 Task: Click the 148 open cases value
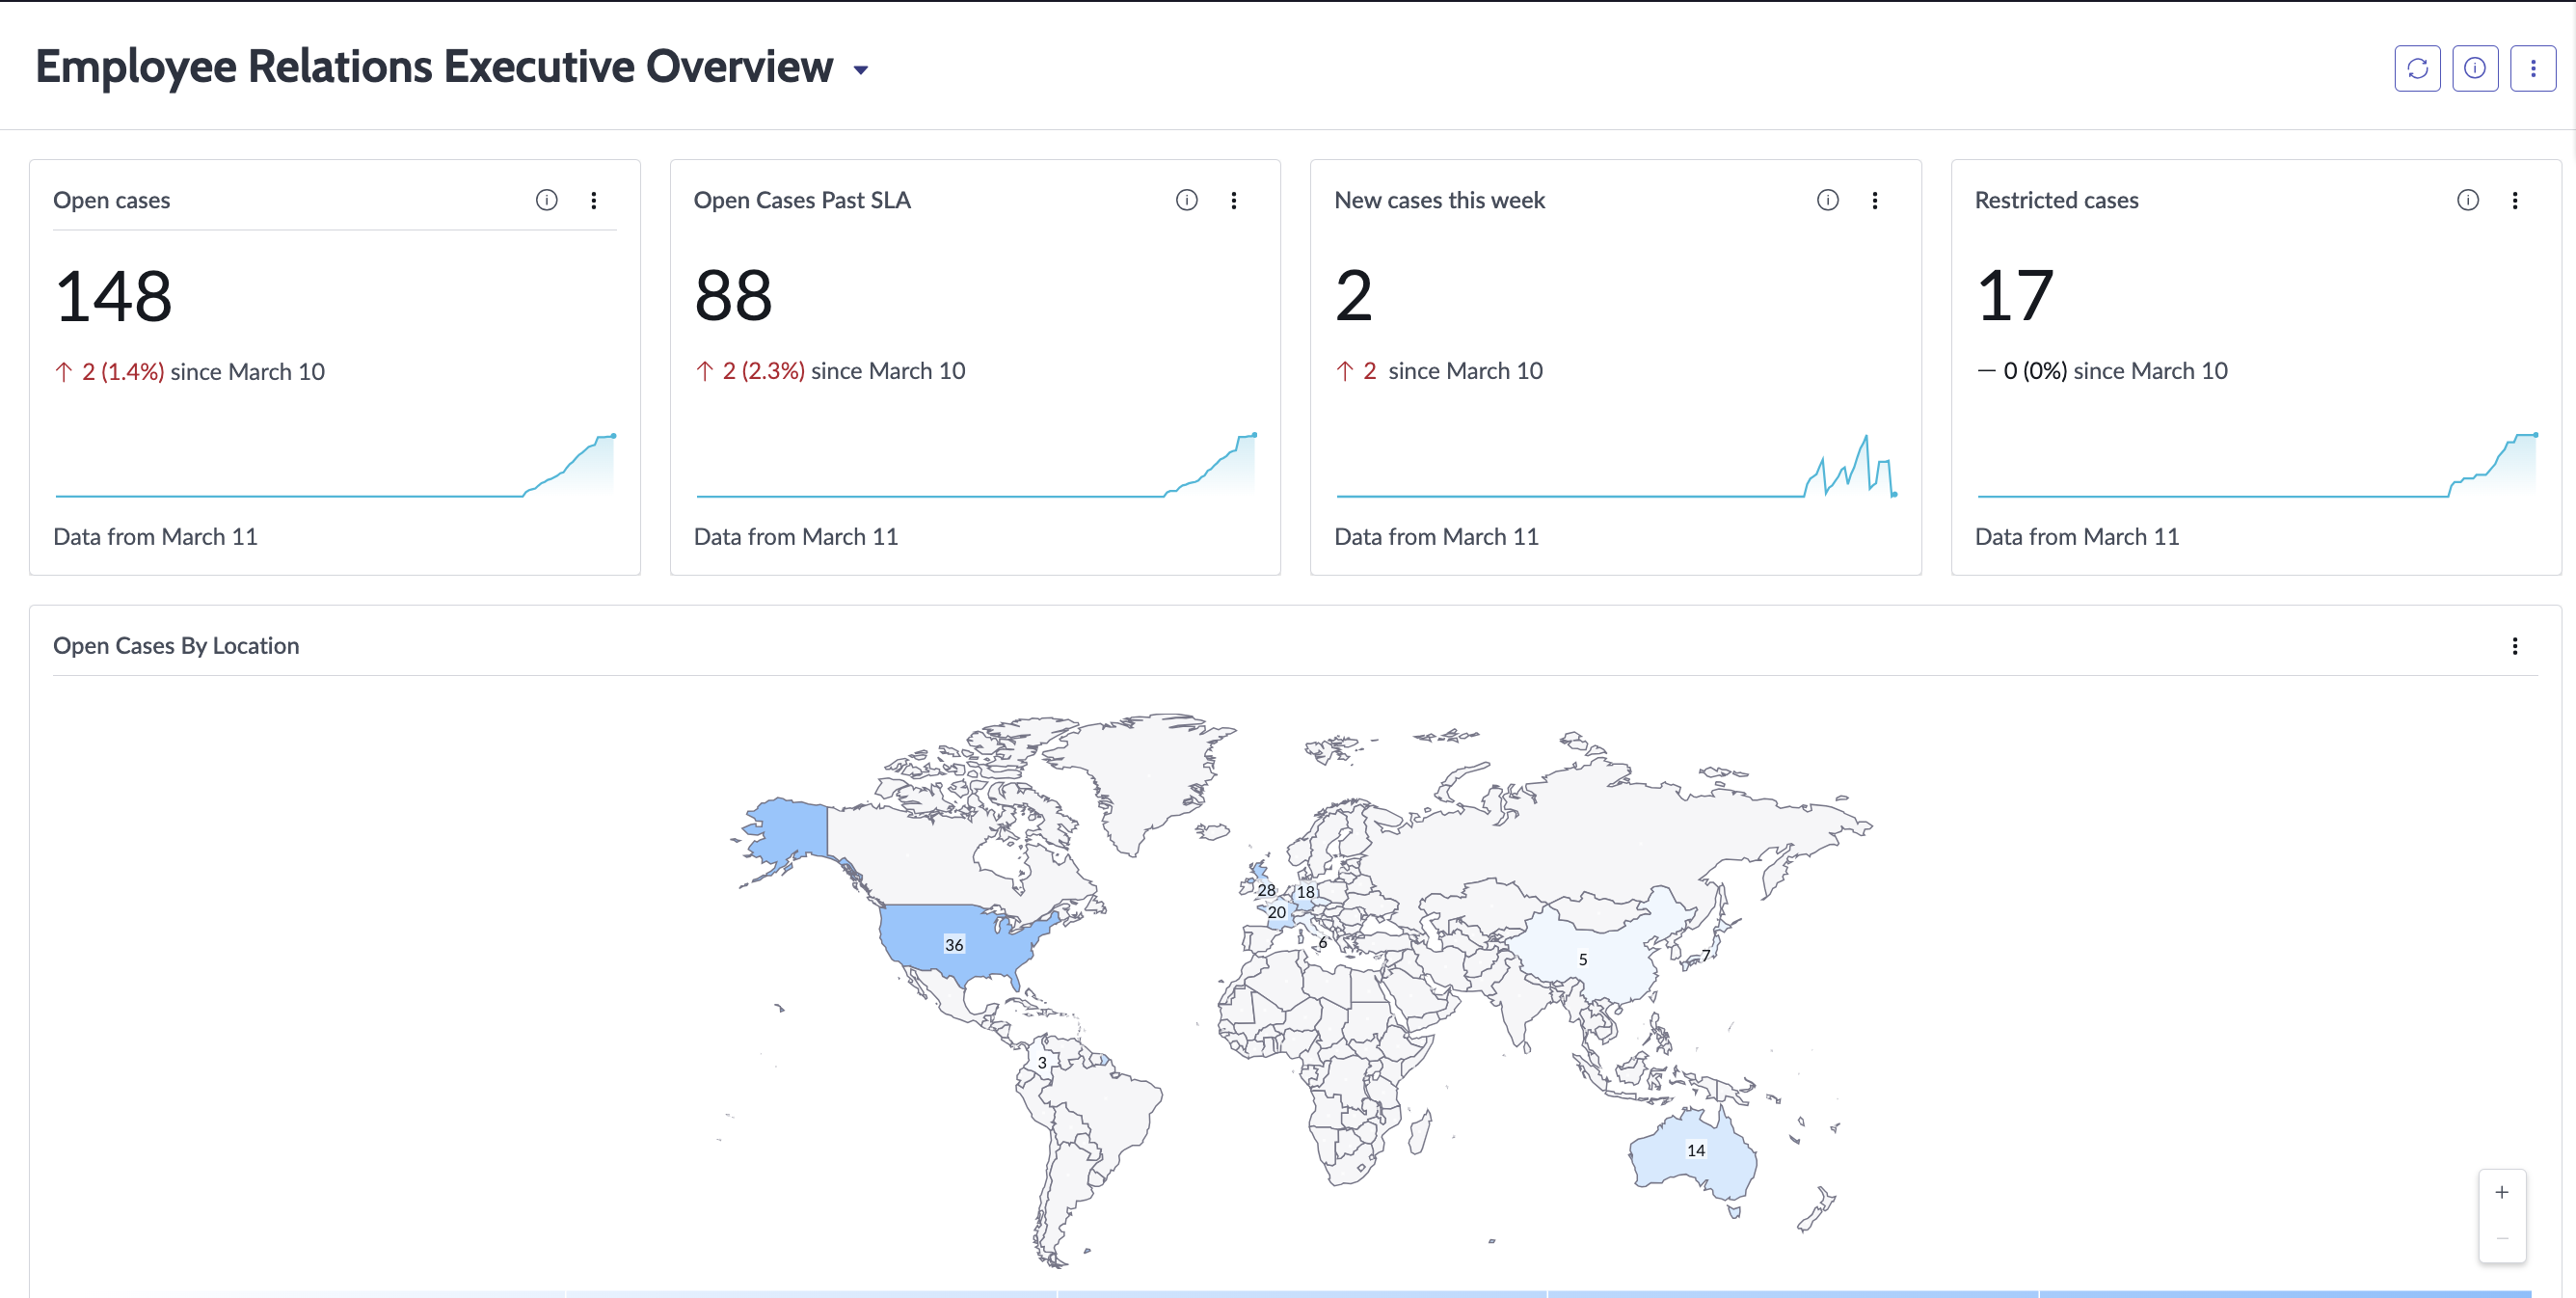pos(113,297)
